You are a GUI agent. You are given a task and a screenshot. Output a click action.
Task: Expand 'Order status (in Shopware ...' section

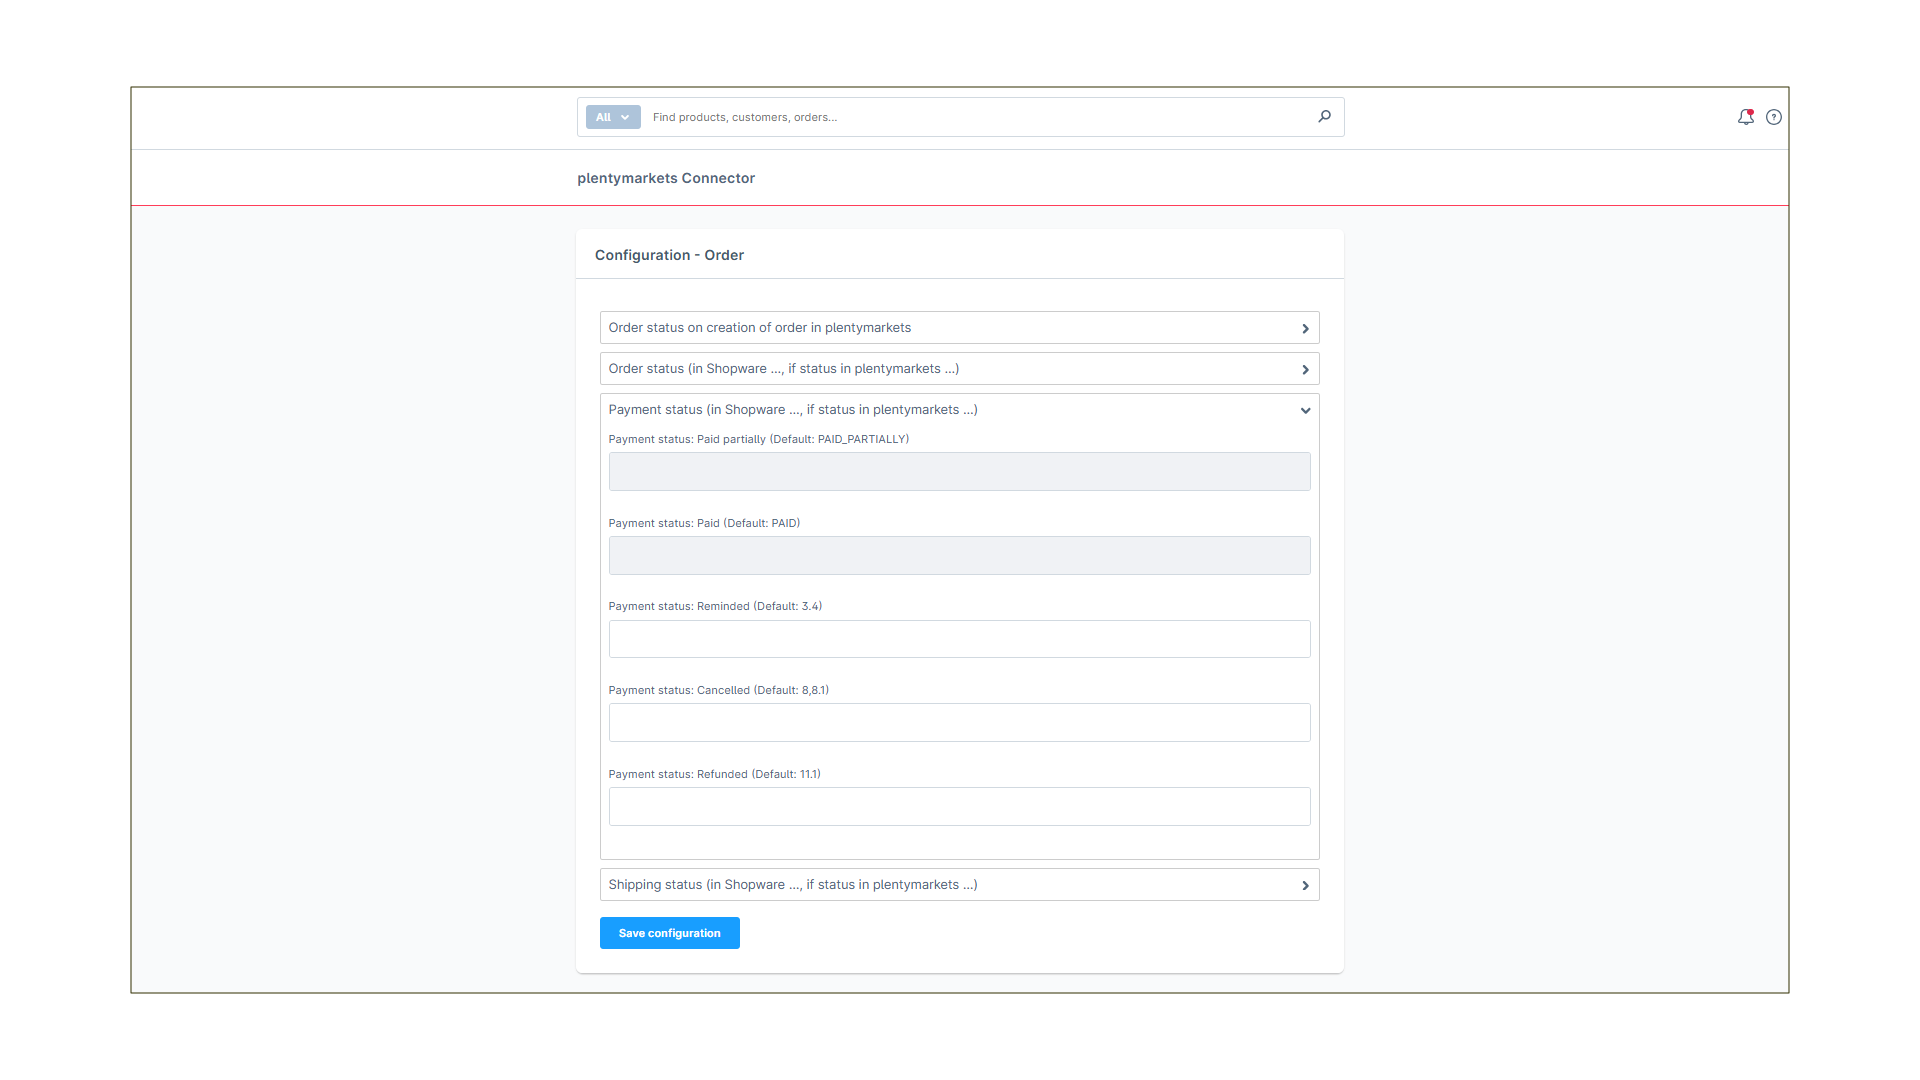click(x=959, y=369)
